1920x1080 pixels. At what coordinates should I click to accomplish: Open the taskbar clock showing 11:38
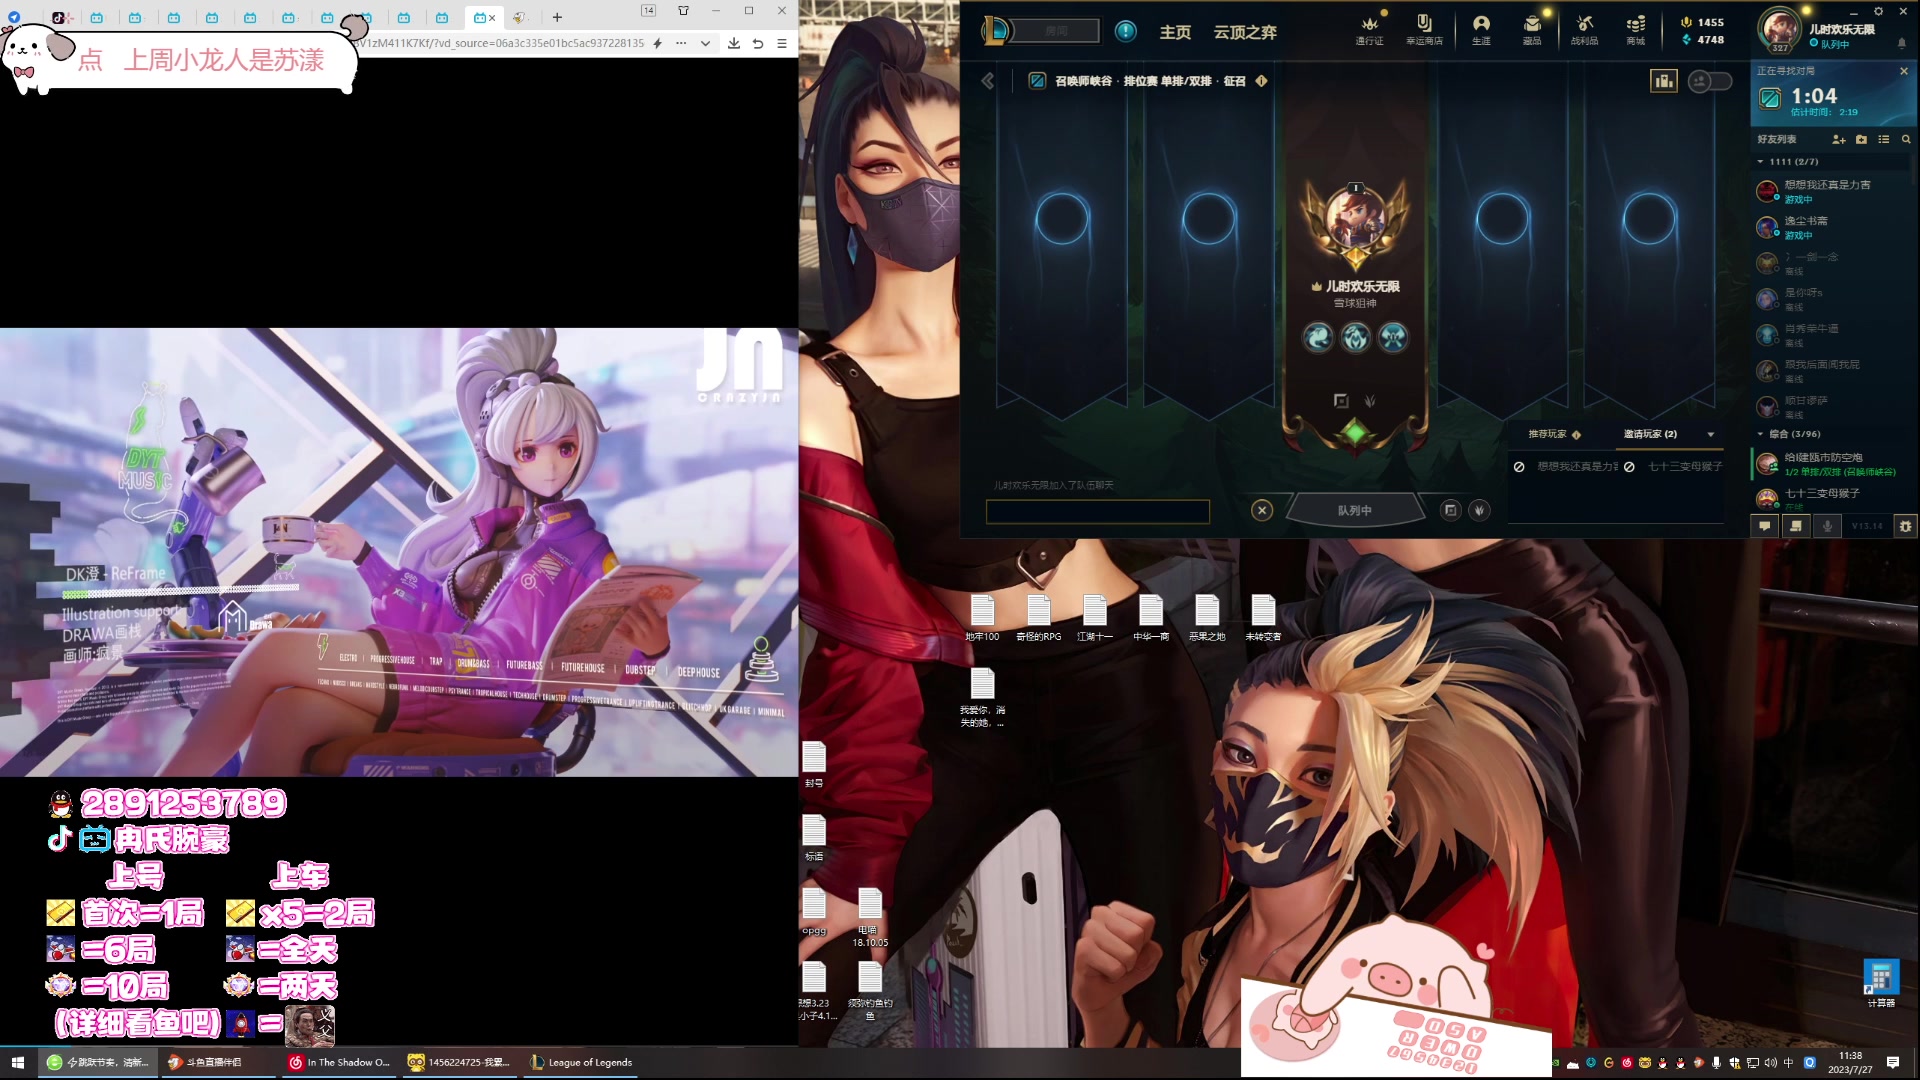(1850, 1062)
